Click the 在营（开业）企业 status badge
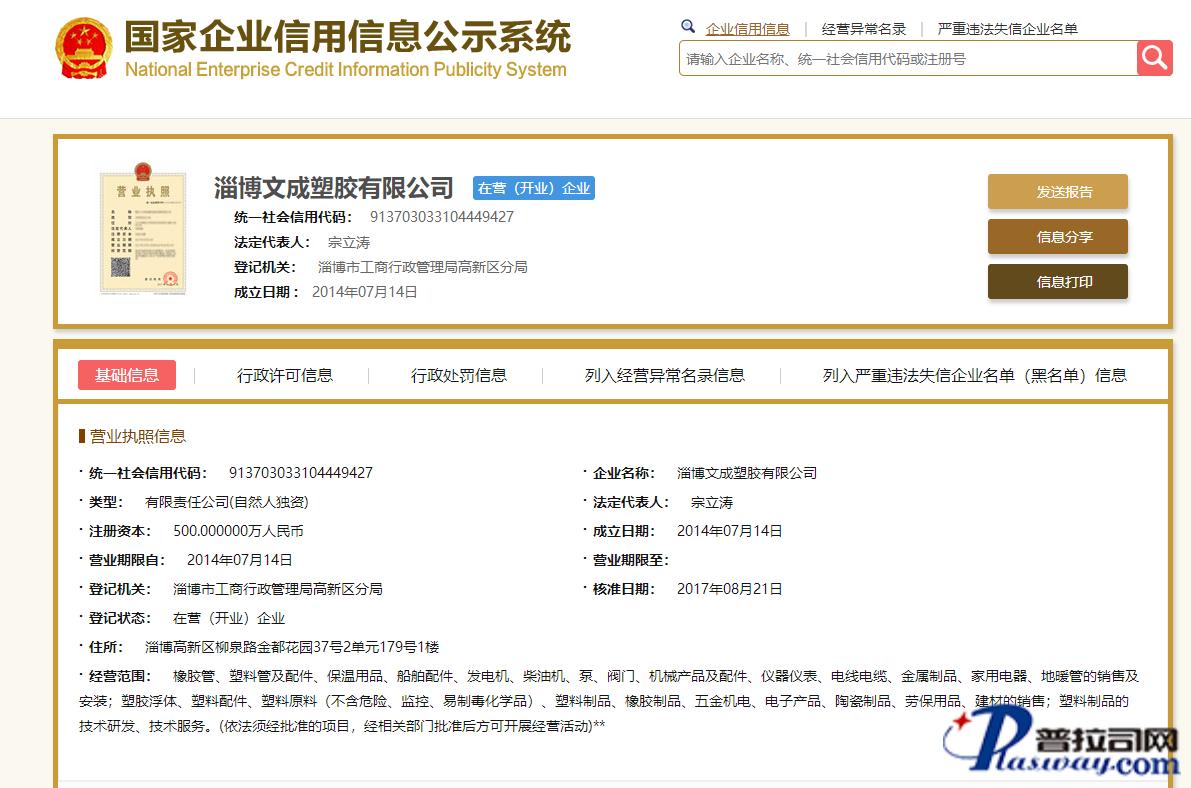Viewport: 1191px width, 788px height. tap(534, 188)
